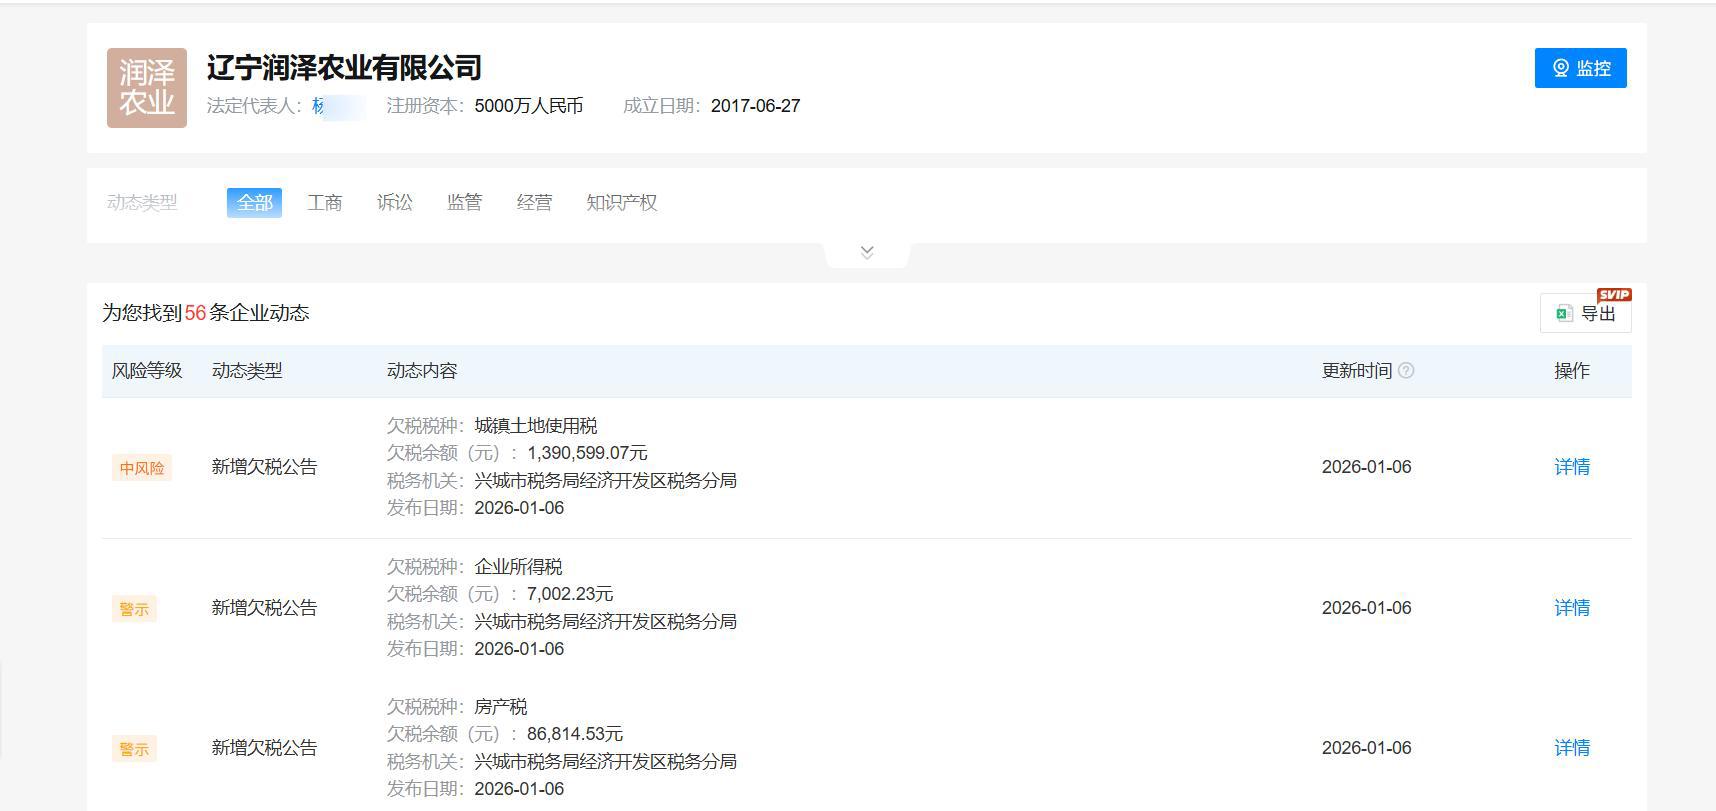Click the company name 辽宁润泽农业有限公司
The image size is (1716, 811).
coord(344,68)
